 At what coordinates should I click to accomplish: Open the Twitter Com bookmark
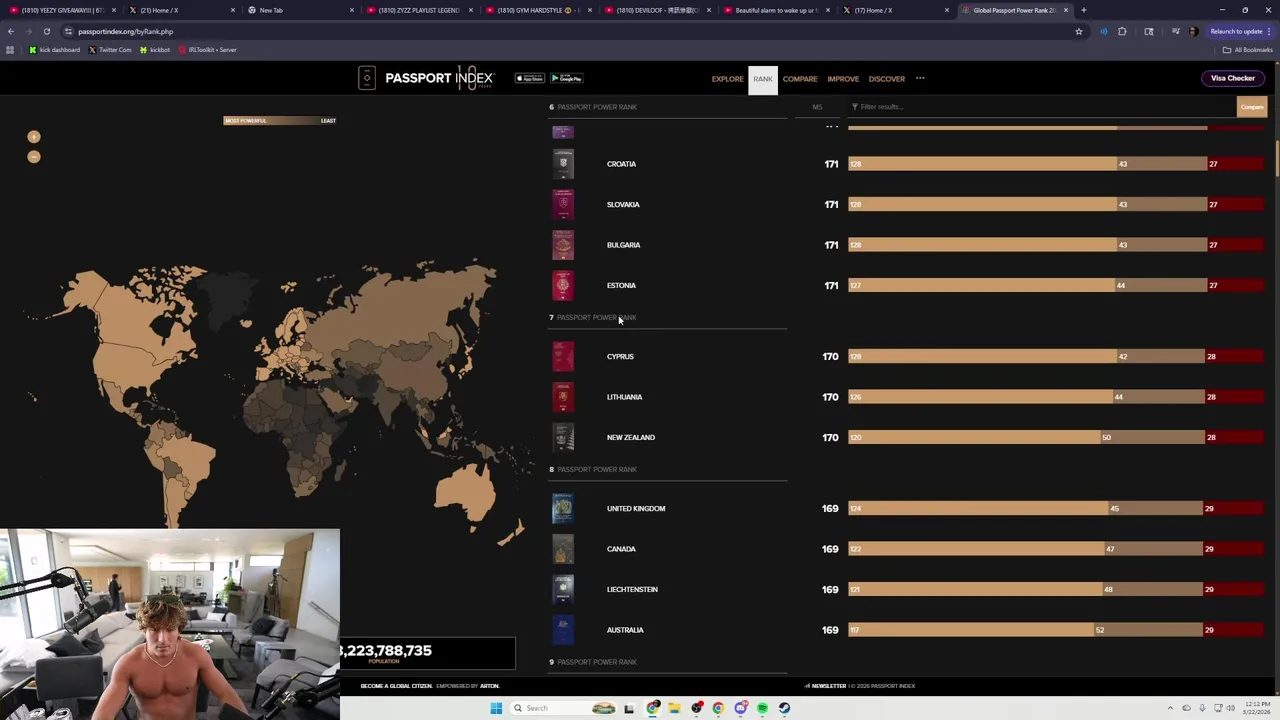[x=110, y=50]
